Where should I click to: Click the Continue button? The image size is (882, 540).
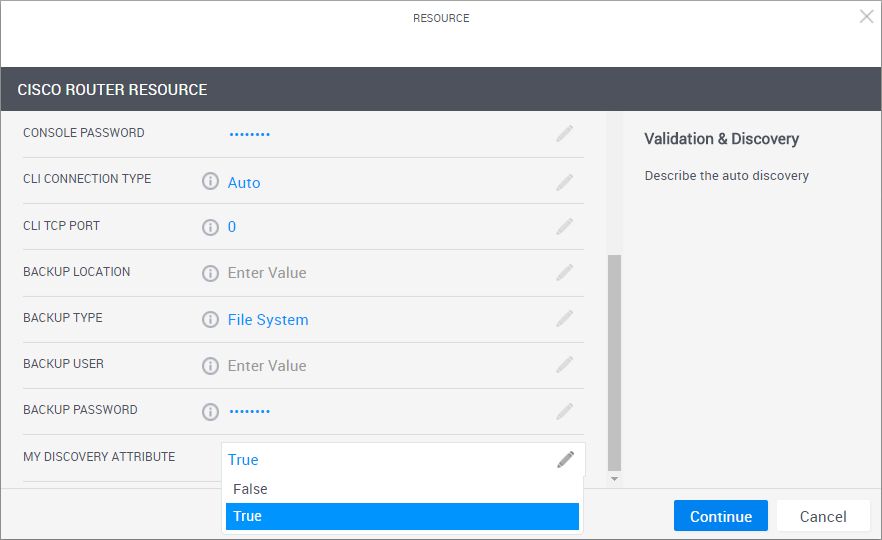click(721, 516)
